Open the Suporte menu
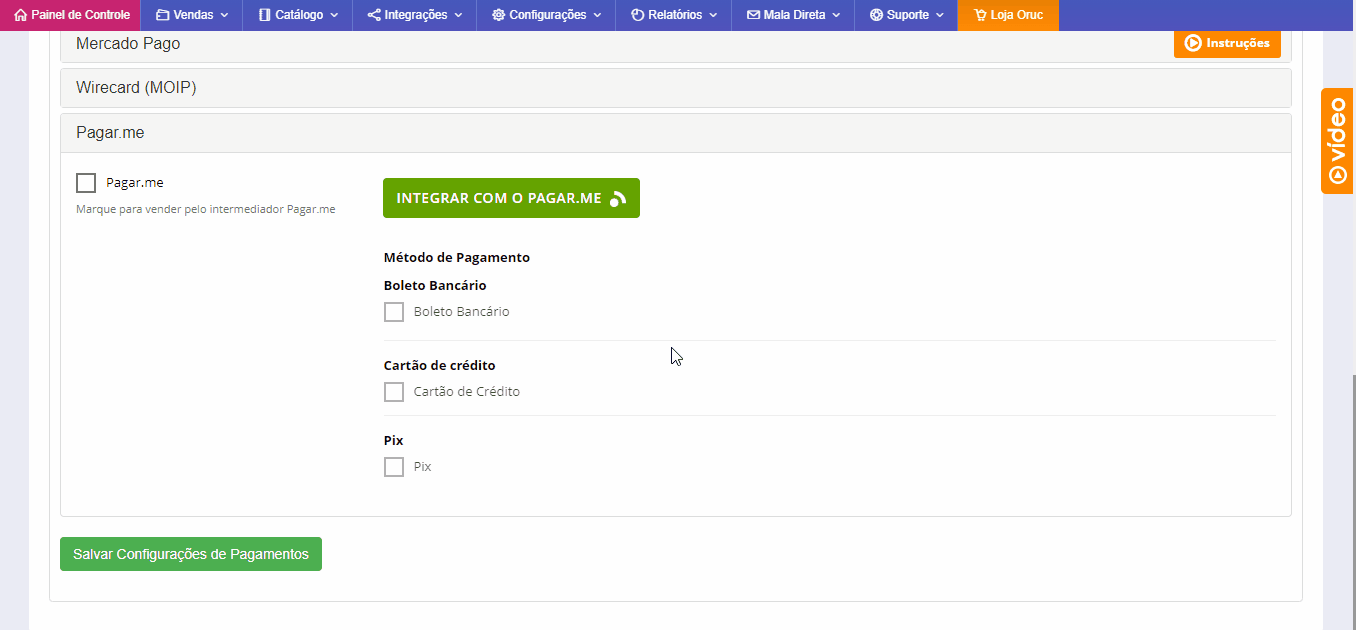The width and height of the screenshot is (1356, 630). (x=906, y=15)
